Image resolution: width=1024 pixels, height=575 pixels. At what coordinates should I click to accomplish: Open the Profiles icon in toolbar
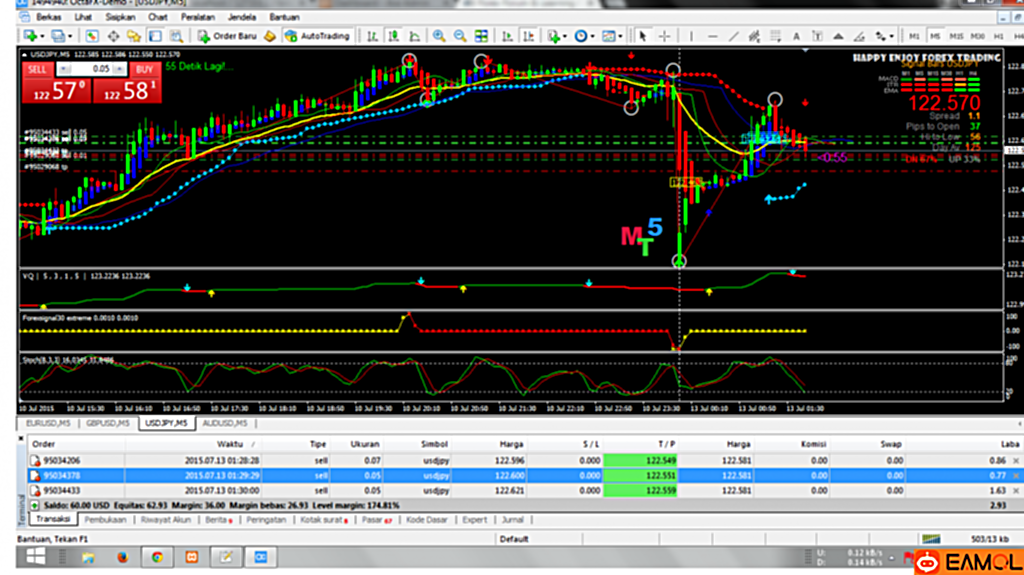58,36
